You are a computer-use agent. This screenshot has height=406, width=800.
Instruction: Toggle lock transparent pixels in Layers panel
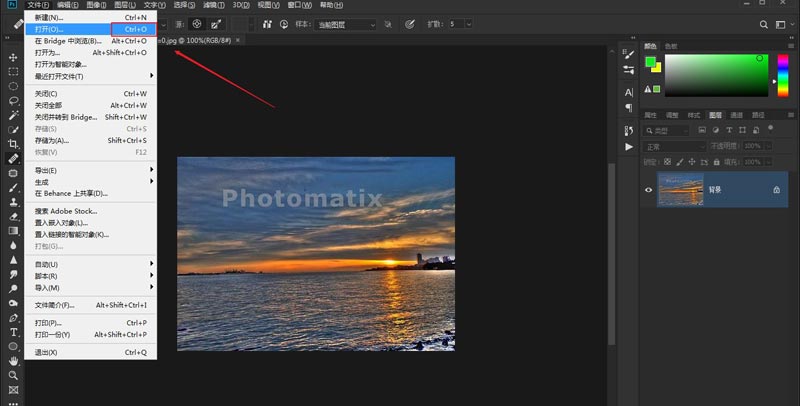(669, 160)
